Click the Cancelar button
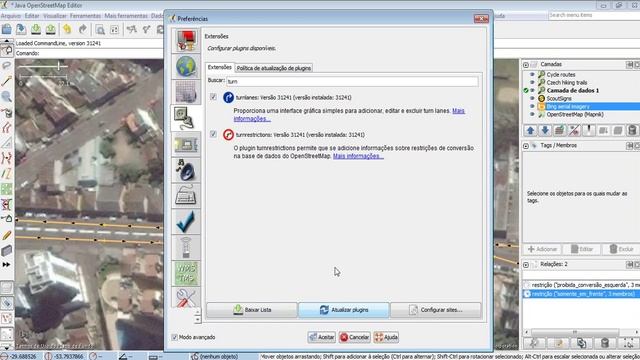640x360 pixels. click(355, 337)
